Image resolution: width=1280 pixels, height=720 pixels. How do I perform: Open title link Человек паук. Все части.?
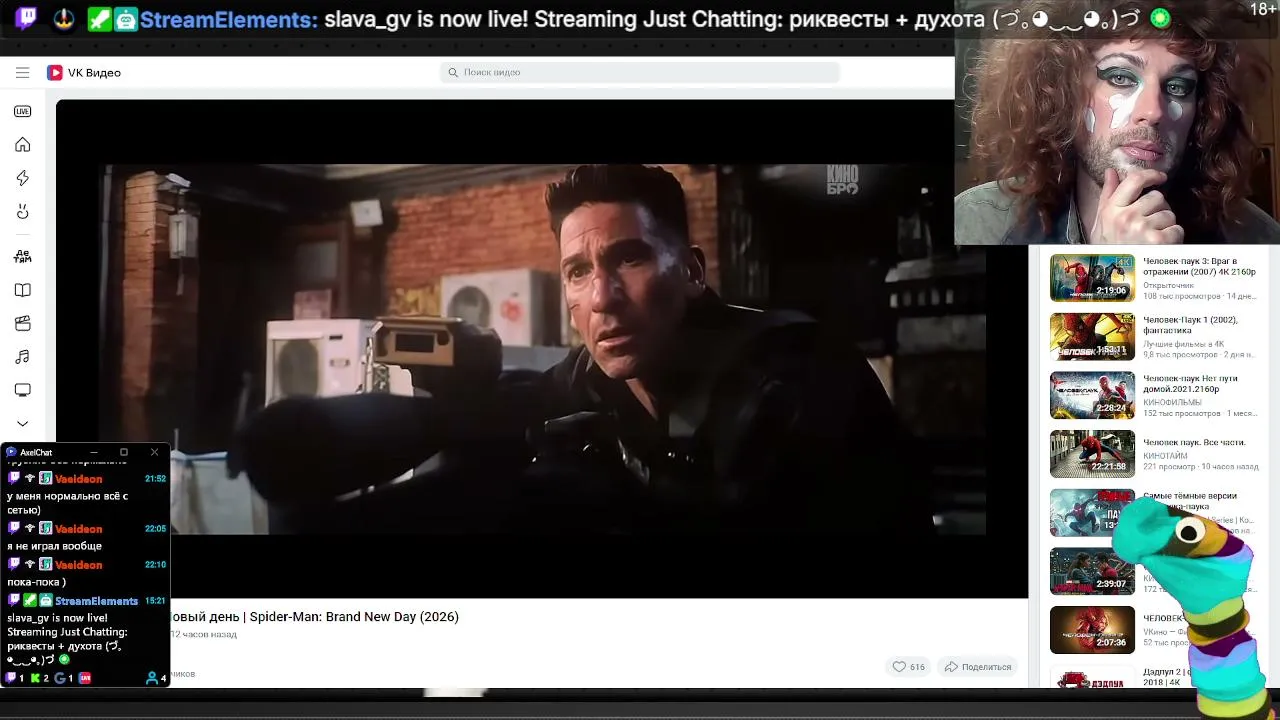tap(1194, 442)
